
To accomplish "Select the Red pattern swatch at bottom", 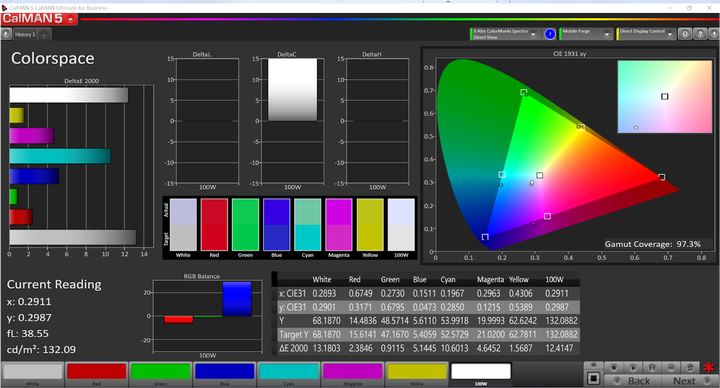I will (96, 371).
